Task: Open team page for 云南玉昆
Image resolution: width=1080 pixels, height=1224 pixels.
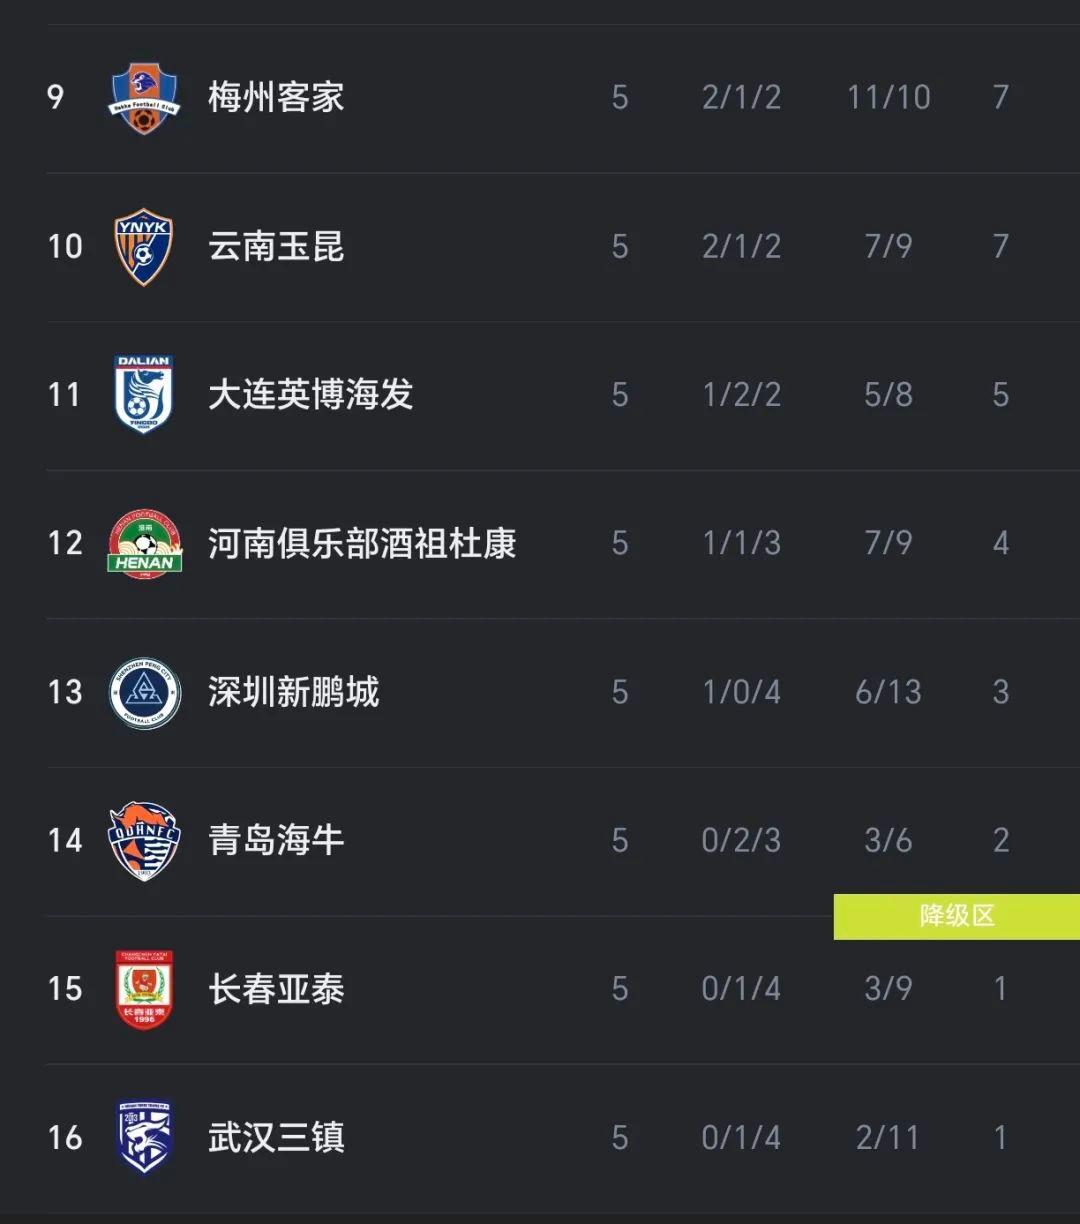Action: coord(276,246)
